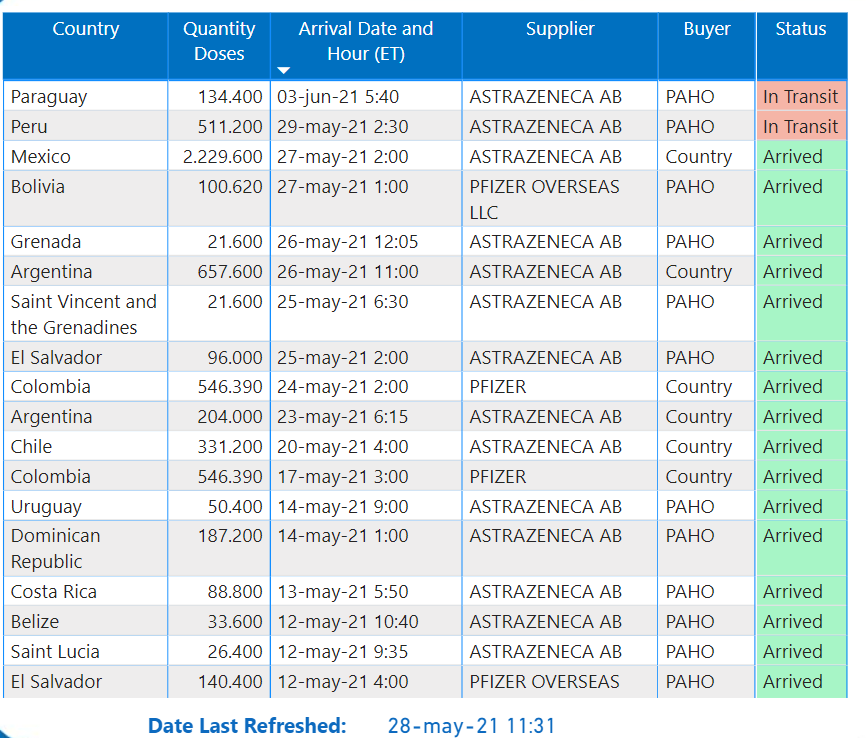Screen dimensions: 866x738
Task: Sort by the Supplier column header
Action: (x=559, y=30)
